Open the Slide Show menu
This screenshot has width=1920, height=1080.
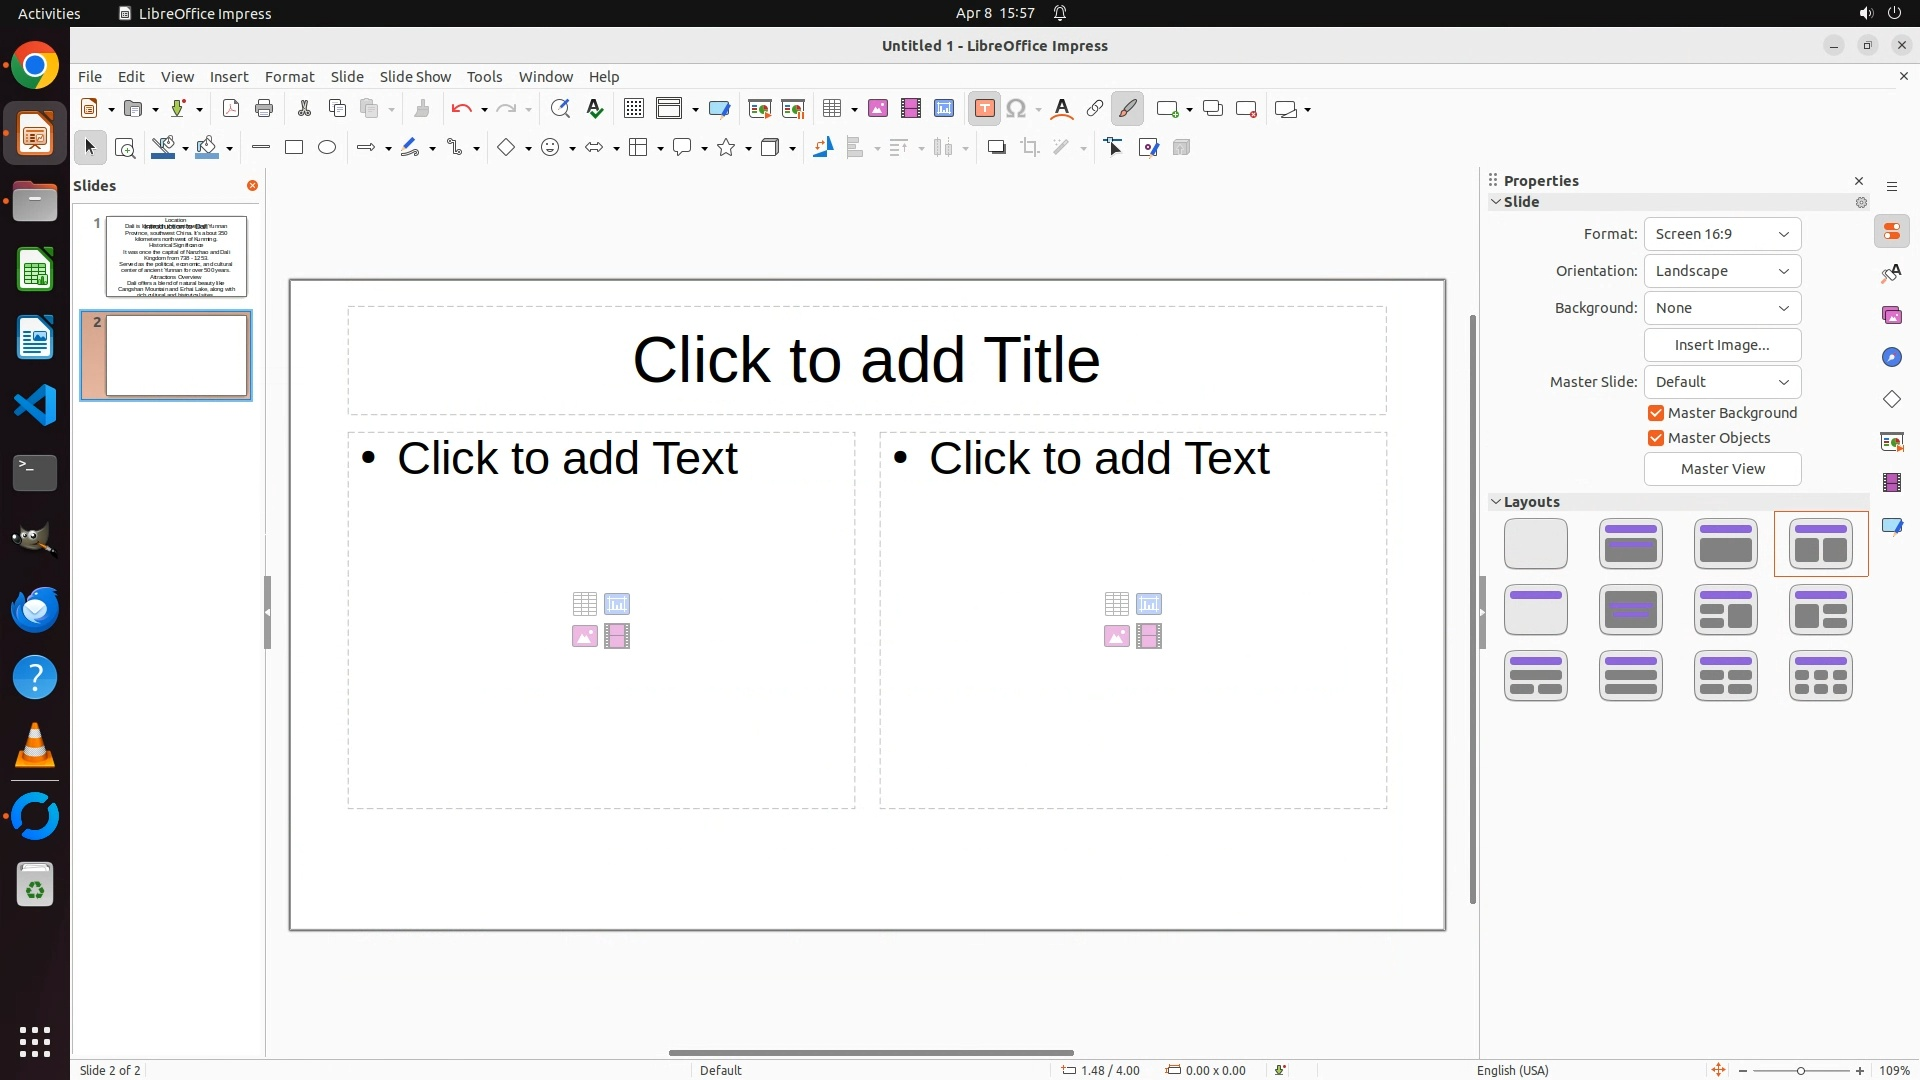(415, 77)
